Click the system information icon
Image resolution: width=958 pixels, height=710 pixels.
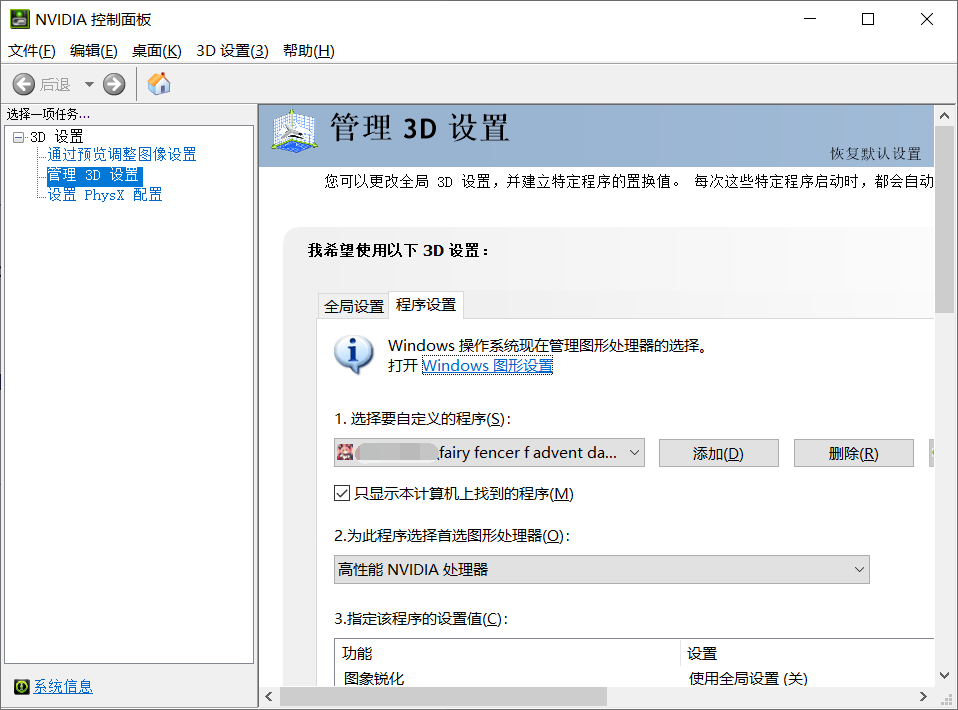coord(21,686)
